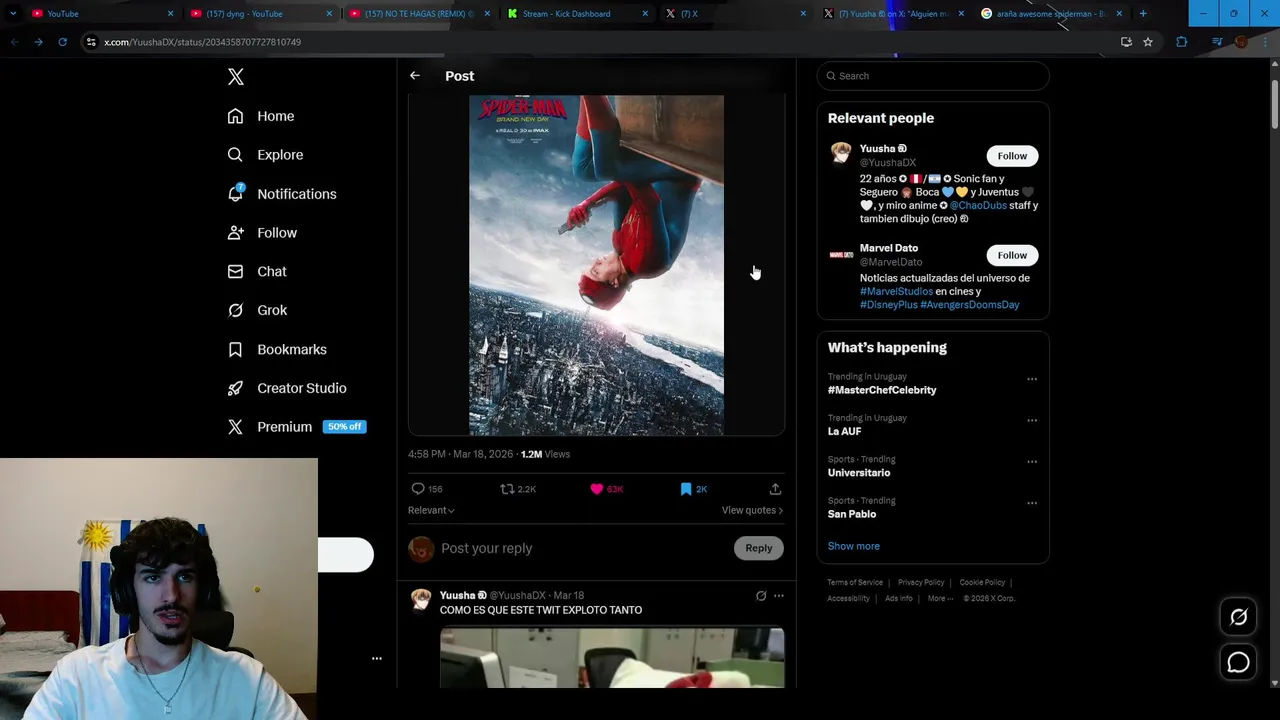Switch to the YouTube browser tab
This screenshot has height=720, width=1280.
coord(100,14)
